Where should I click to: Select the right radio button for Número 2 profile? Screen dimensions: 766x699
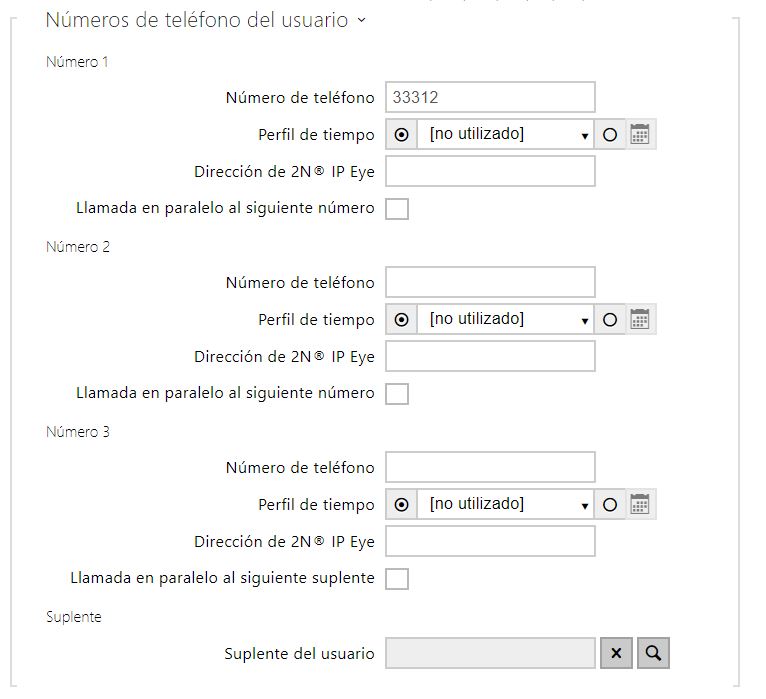point(610,319)
